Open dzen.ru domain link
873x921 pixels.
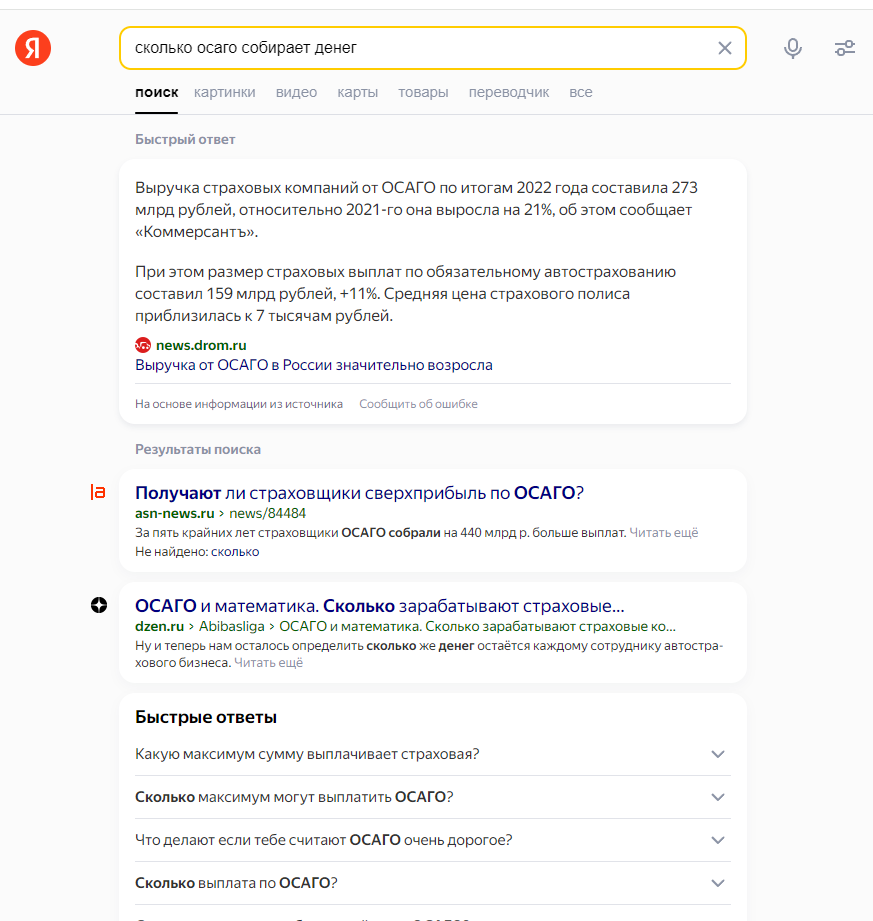point(159,626)
